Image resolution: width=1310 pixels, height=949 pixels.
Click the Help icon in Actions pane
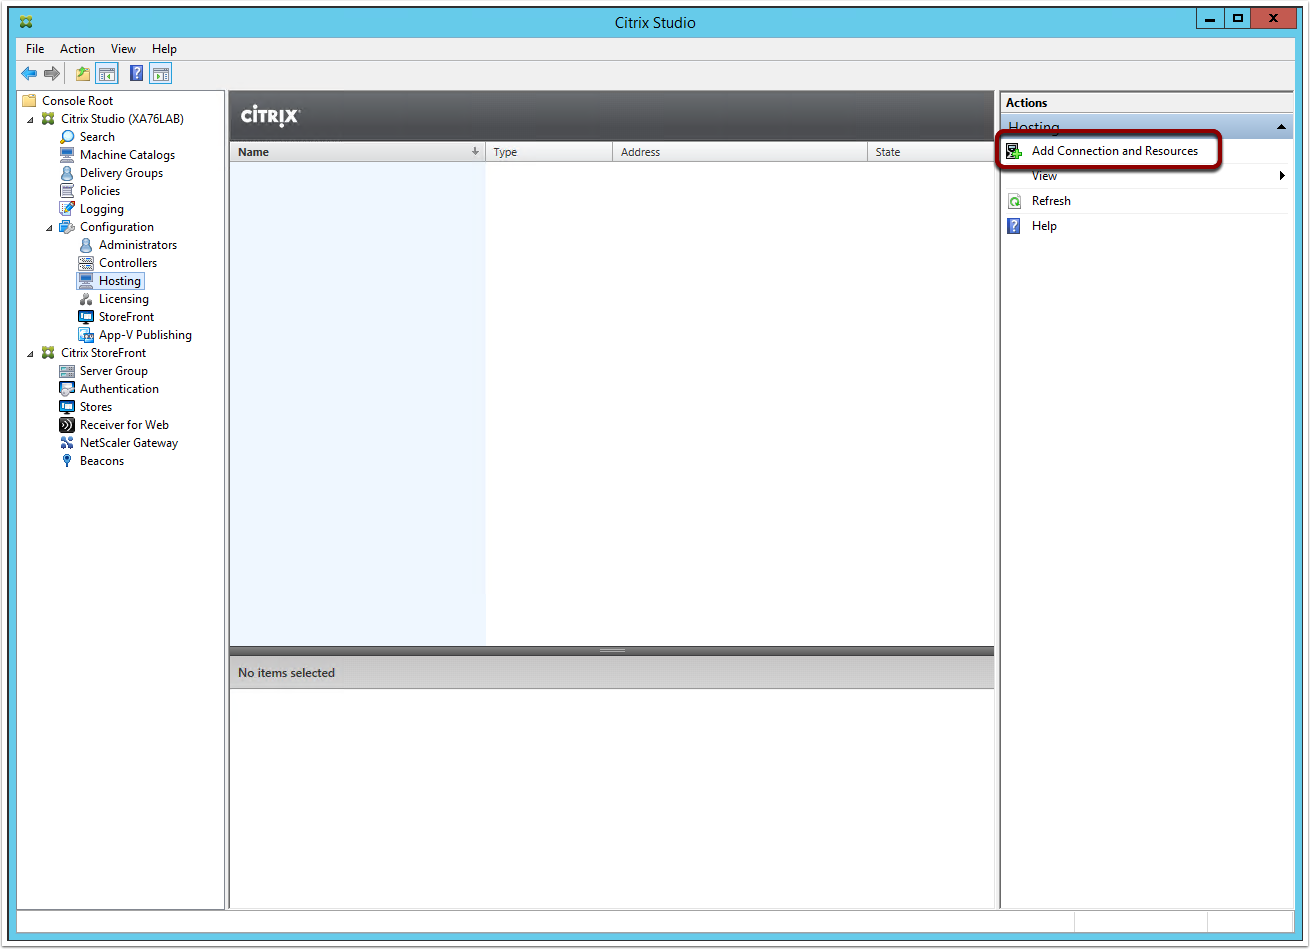(x=1014, y=226)
